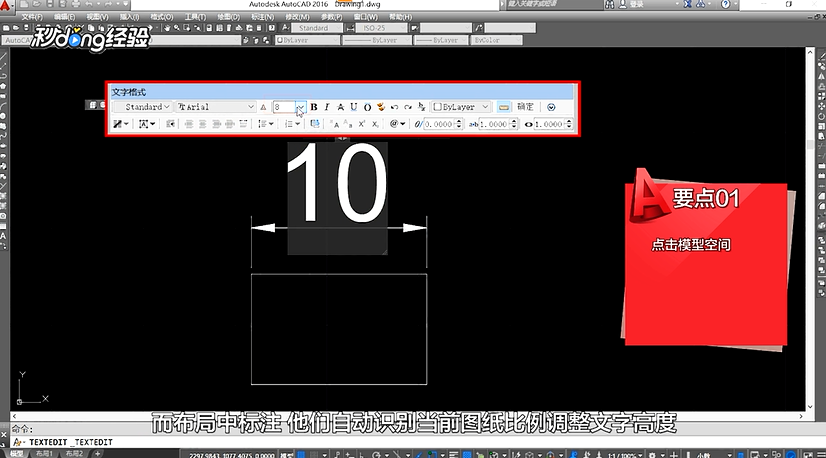The image size is (826, 458).
Task: Click 确定 to confirm text edit
Action: pyautogui.click(x=525, y=107)
